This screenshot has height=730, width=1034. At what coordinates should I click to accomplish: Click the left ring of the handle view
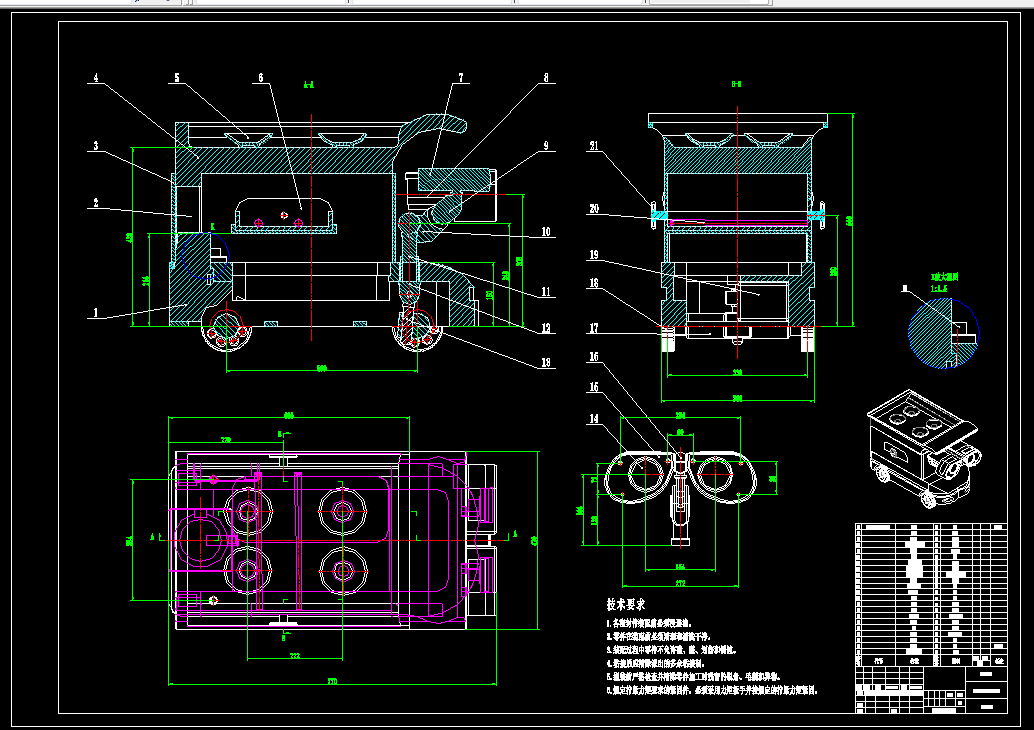coord(646,473)
